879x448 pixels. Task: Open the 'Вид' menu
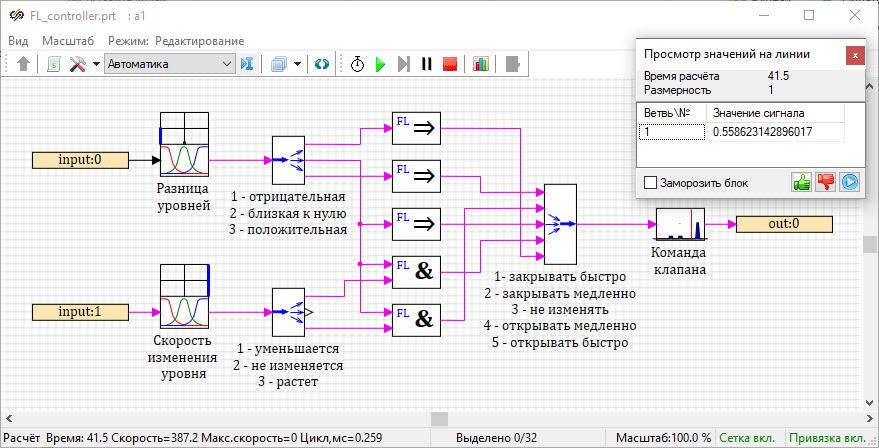tap(18, 40)
